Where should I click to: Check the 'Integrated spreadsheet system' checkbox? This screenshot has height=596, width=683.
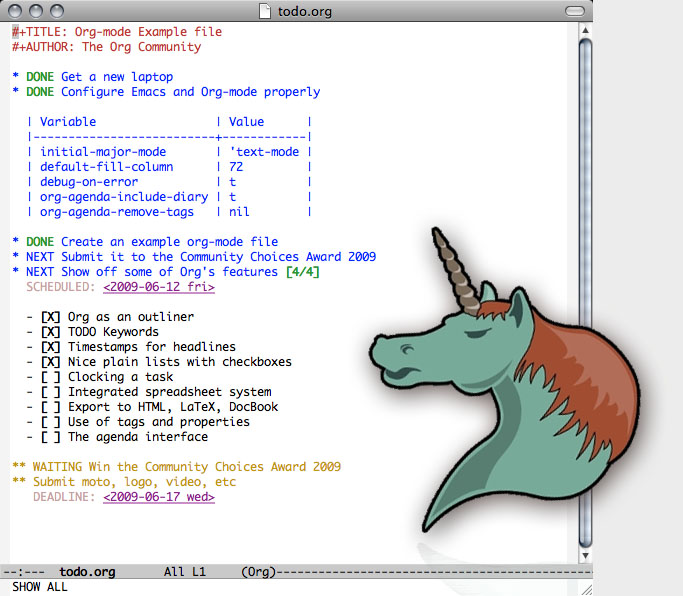51,392
